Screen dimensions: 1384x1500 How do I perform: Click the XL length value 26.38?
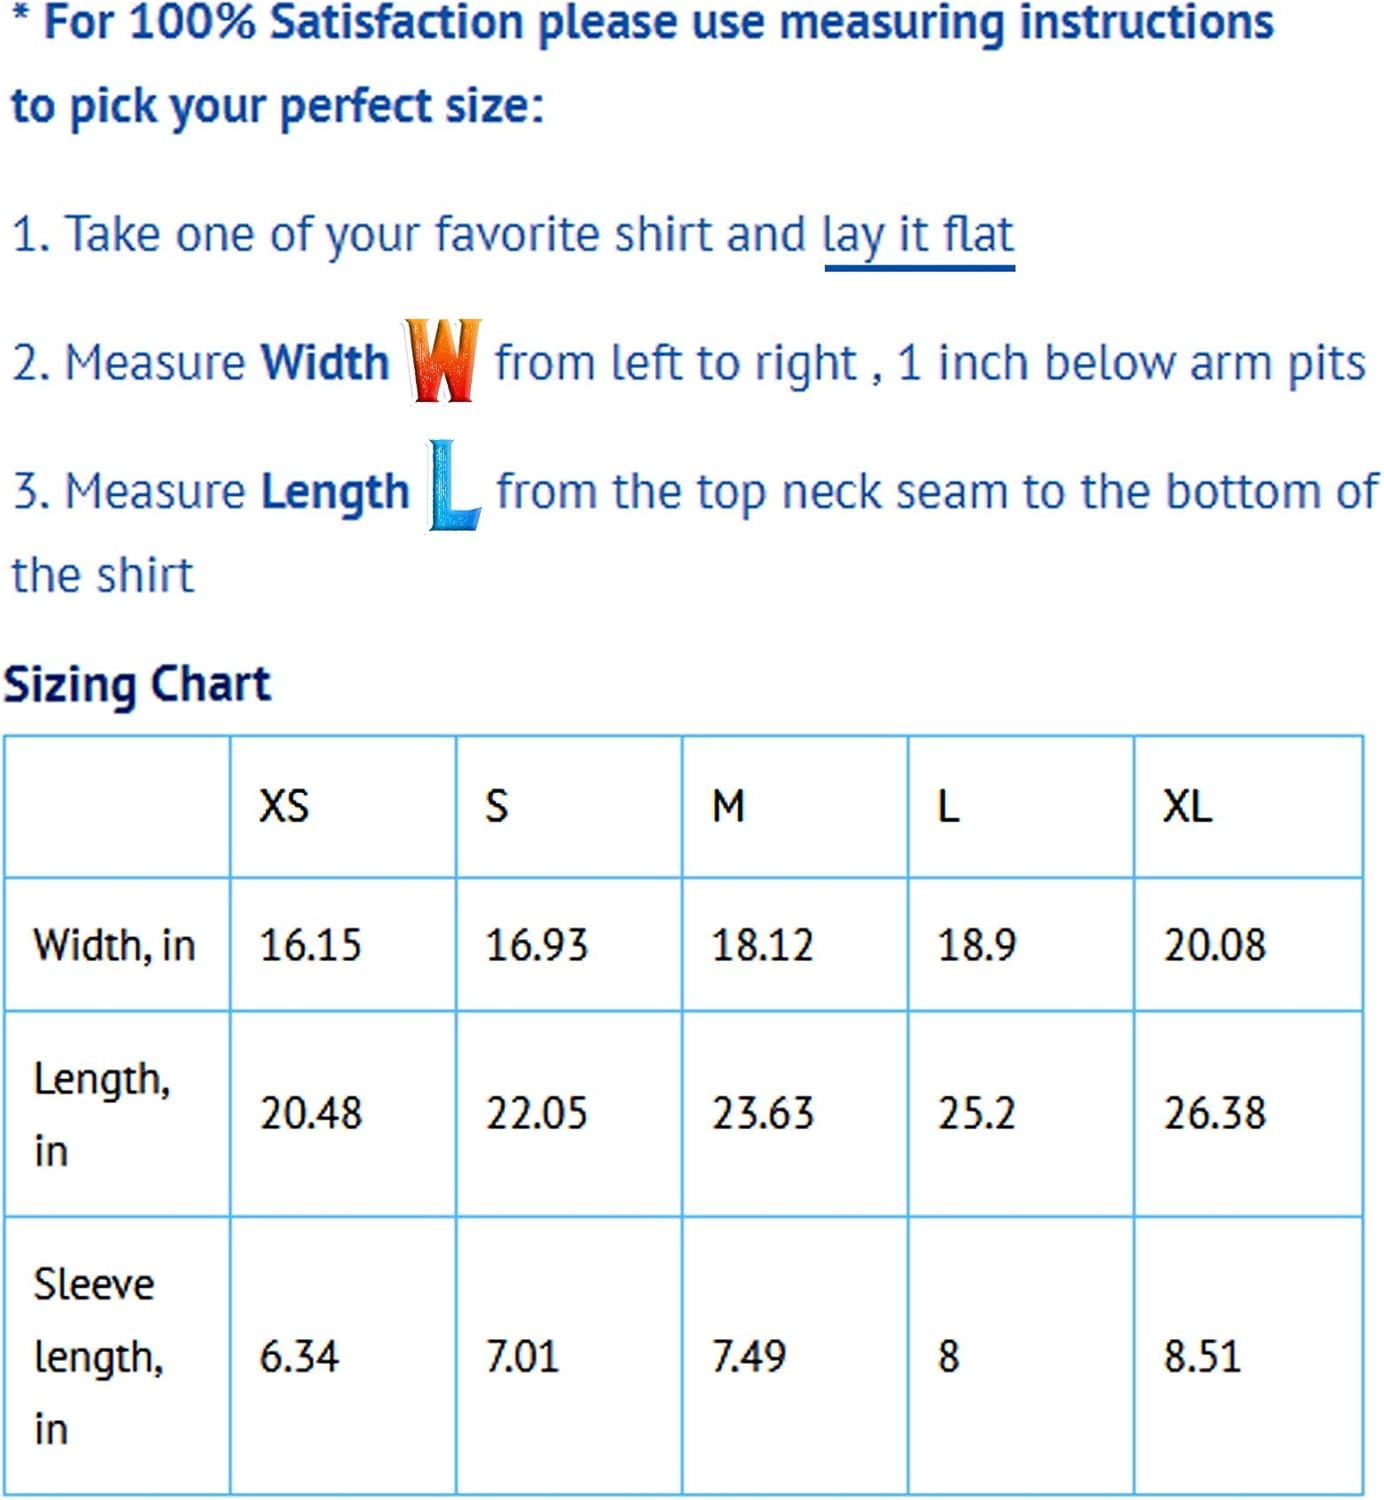pyautogui.click(x=1214, y=1114)
